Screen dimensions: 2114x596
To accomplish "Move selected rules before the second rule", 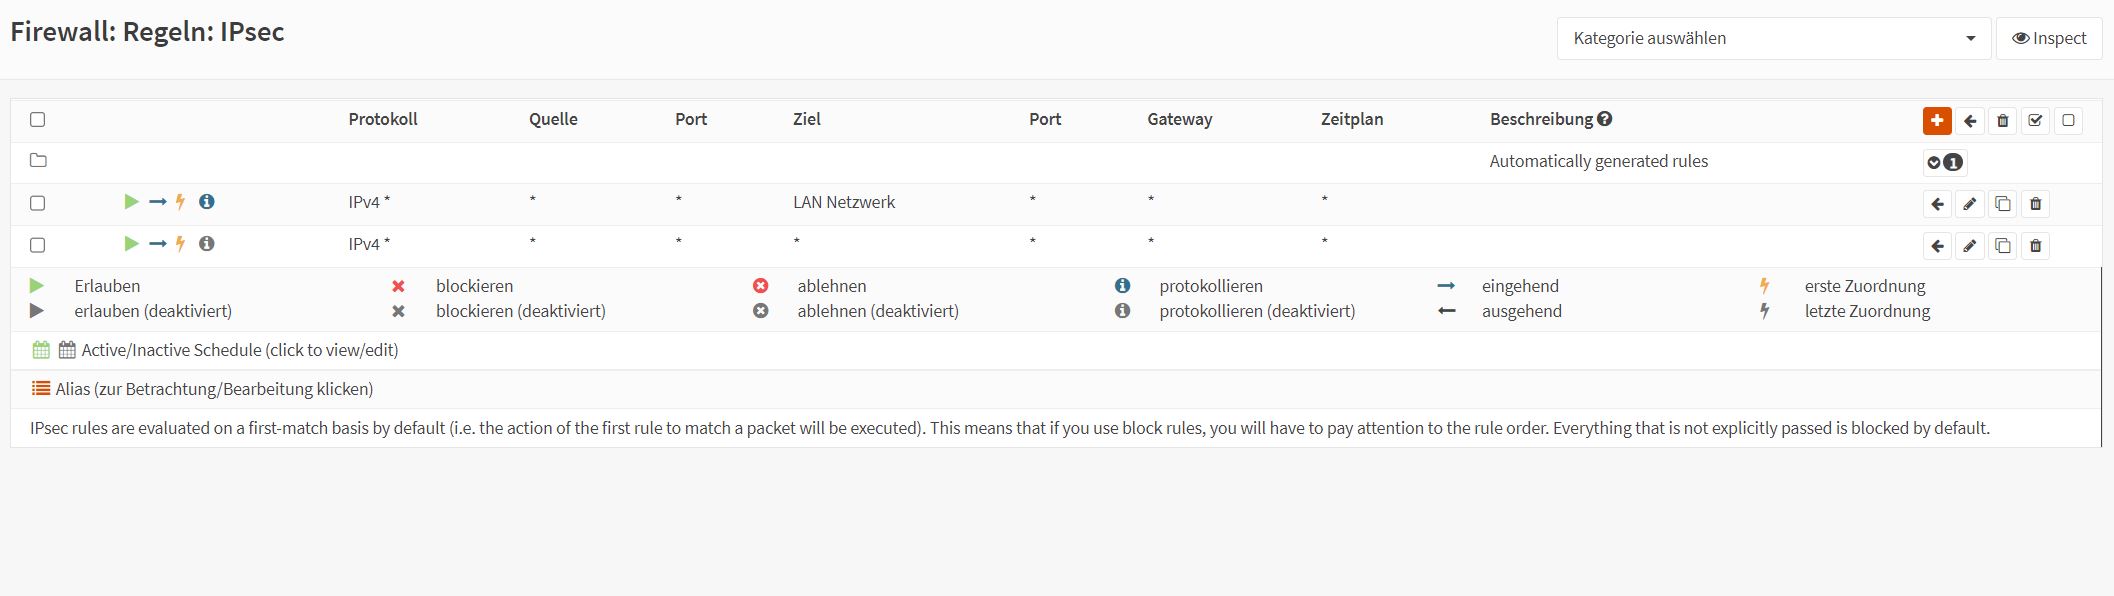I will click(1937, 246).
